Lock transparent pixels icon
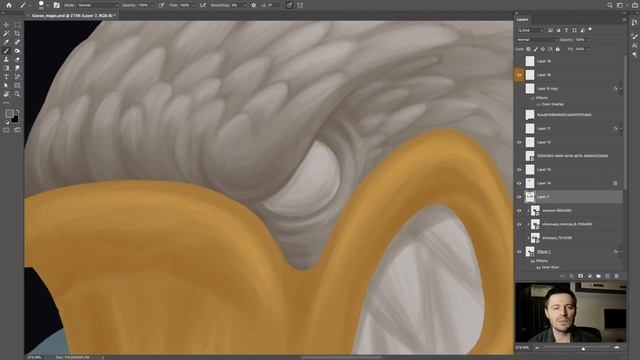 528,49
